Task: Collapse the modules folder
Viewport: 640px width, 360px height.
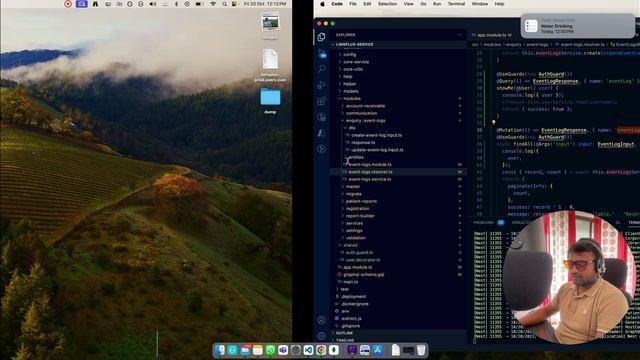Action: [398, 98]
